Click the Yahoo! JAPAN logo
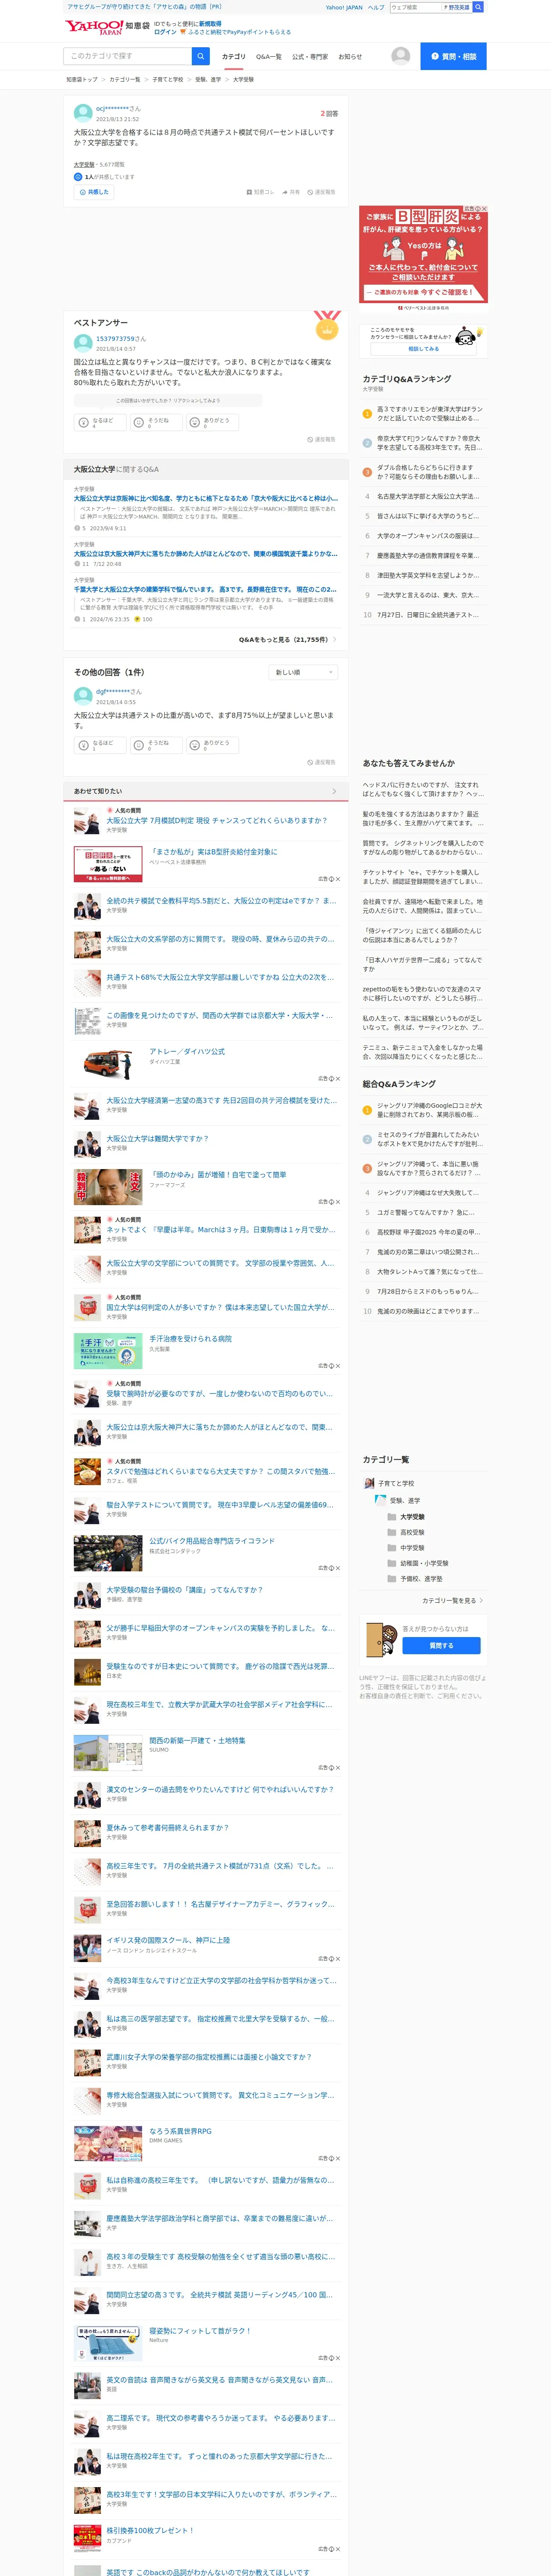This screenshot has width=551, height=2576. click(x=93, y=27)
